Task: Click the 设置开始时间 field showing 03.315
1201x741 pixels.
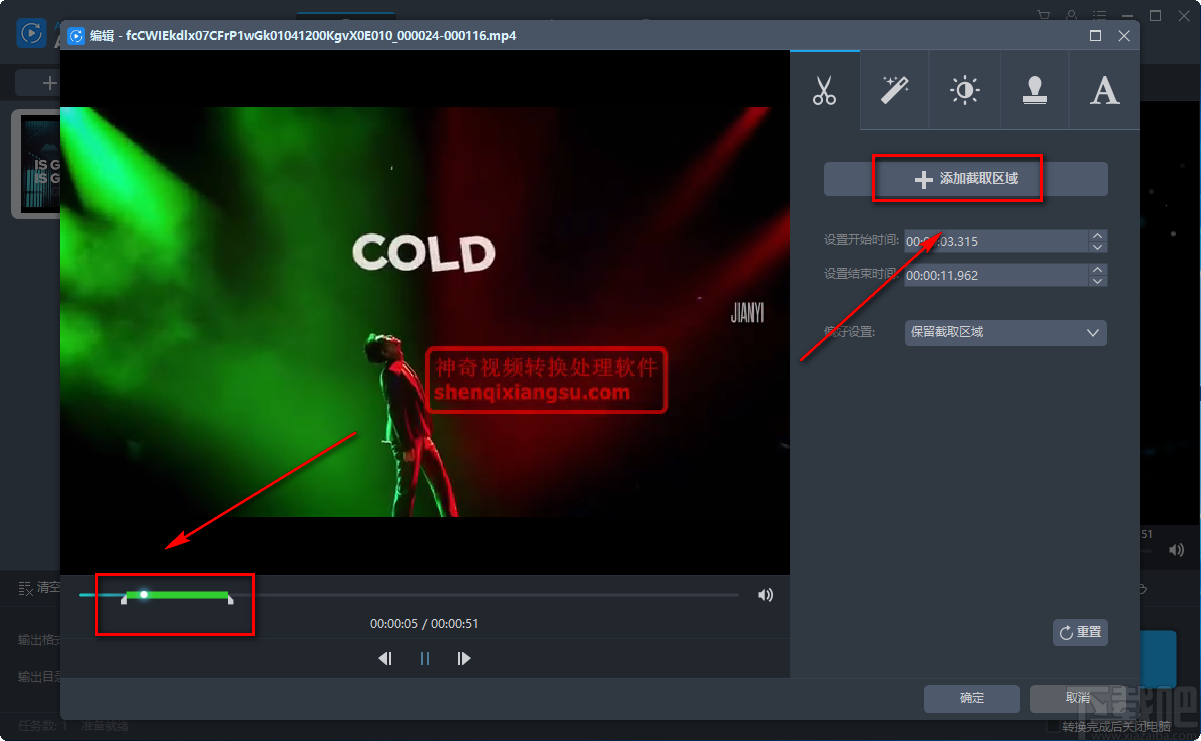Action: pos(996,241)
